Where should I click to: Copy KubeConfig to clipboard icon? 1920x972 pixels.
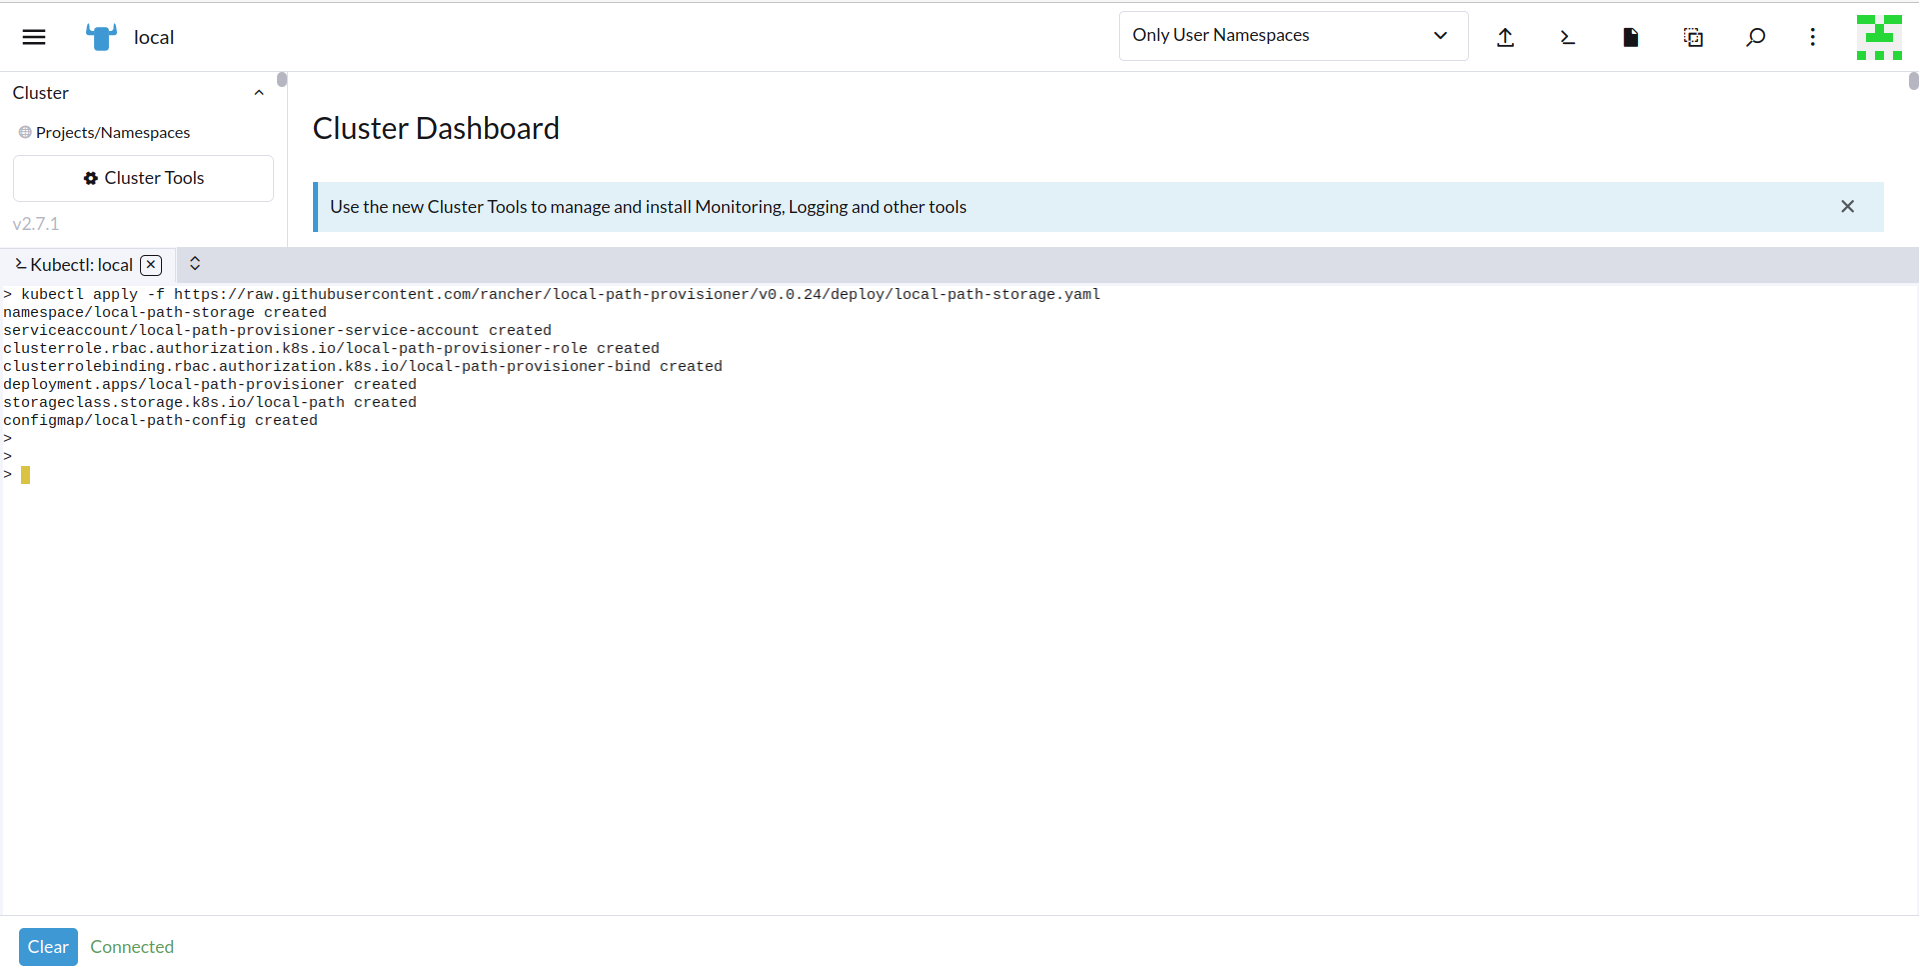click(1693, 37)
